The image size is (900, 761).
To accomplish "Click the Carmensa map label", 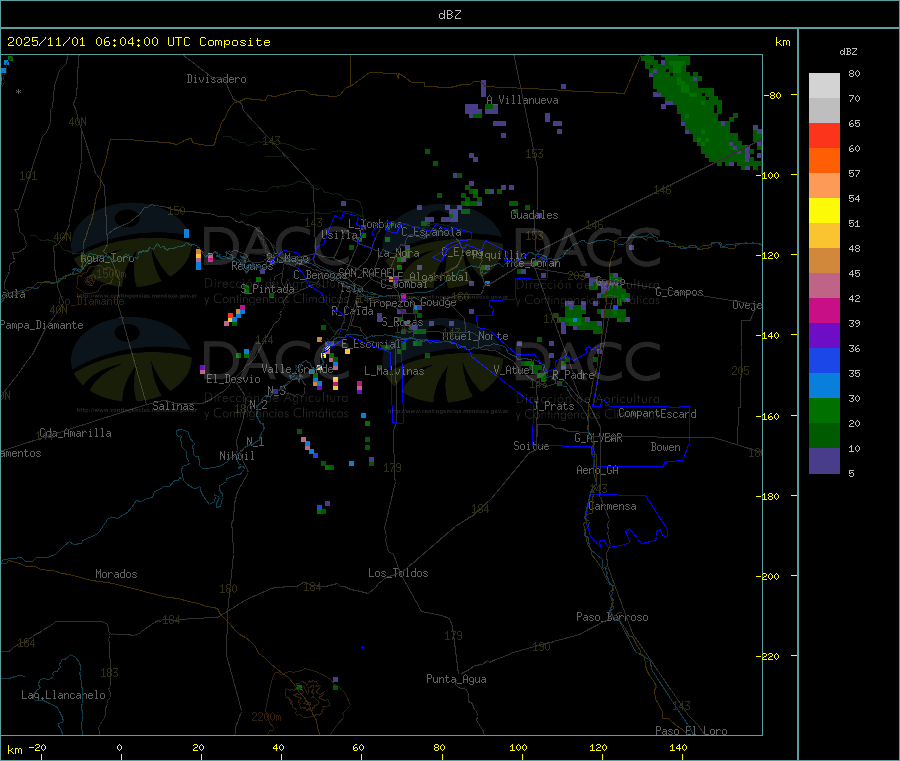I will coord(612,506).
